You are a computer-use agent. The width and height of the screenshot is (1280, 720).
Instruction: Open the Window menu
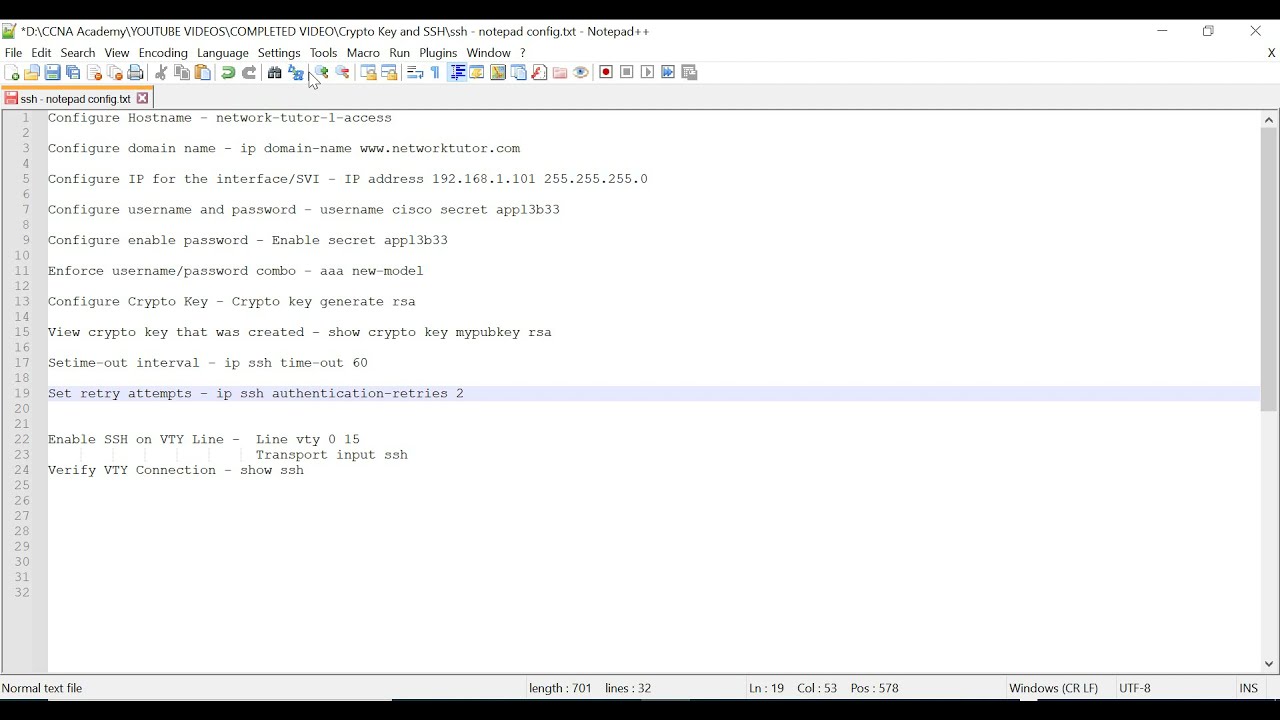point(489,52)
